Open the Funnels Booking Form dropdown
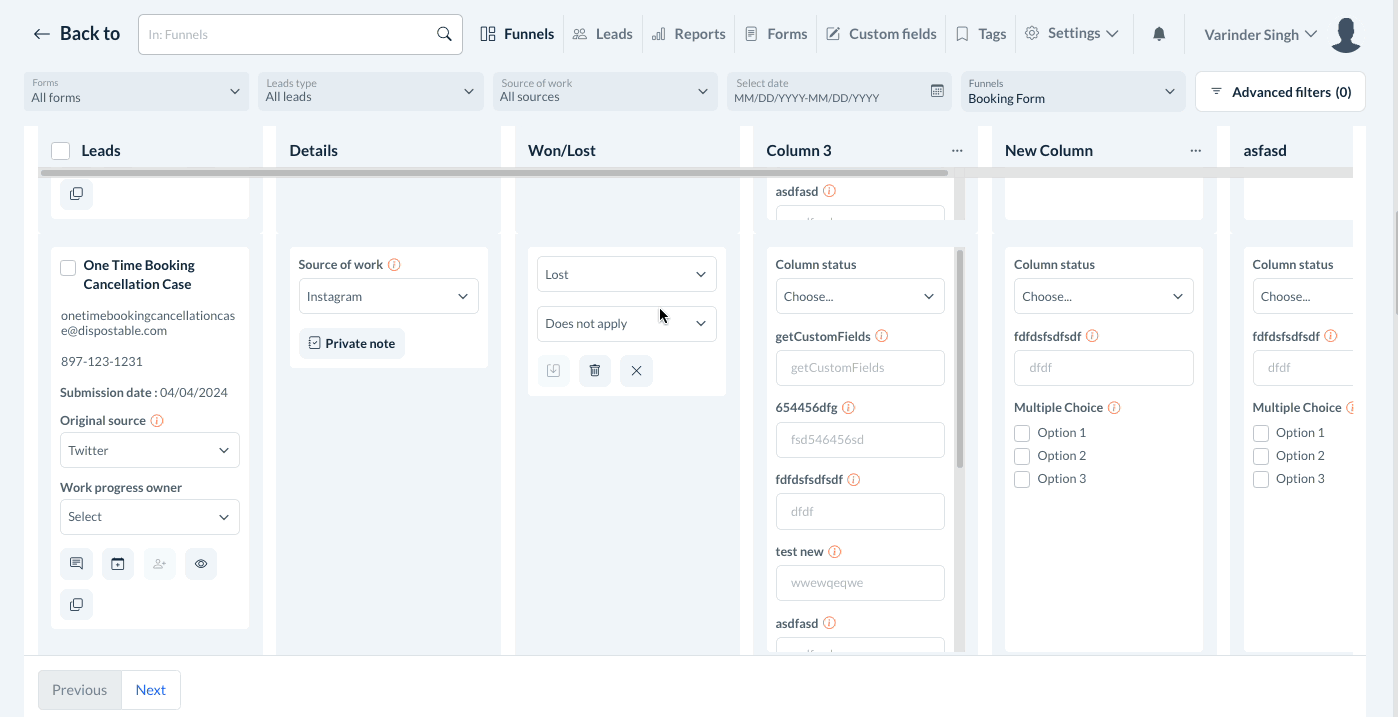 click(1073, 91)
